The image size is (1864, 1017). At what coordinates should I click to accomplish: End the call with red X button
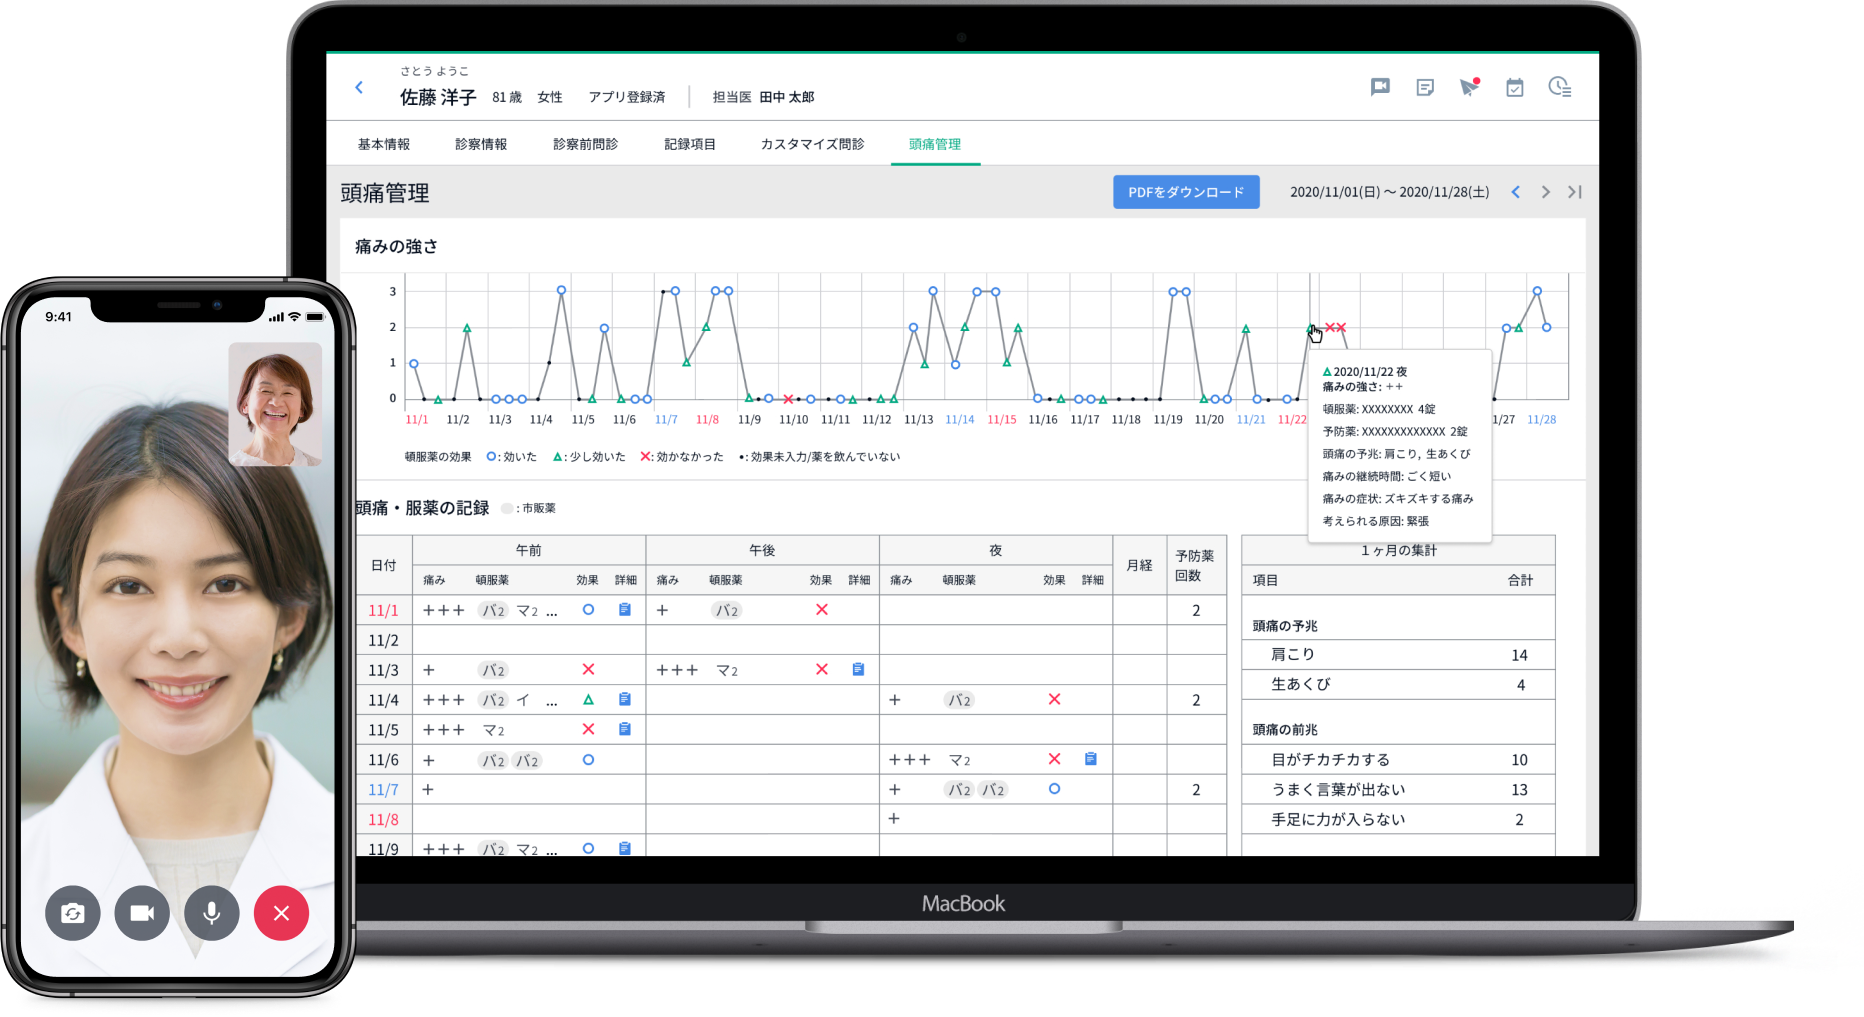[x=281, y=913]
